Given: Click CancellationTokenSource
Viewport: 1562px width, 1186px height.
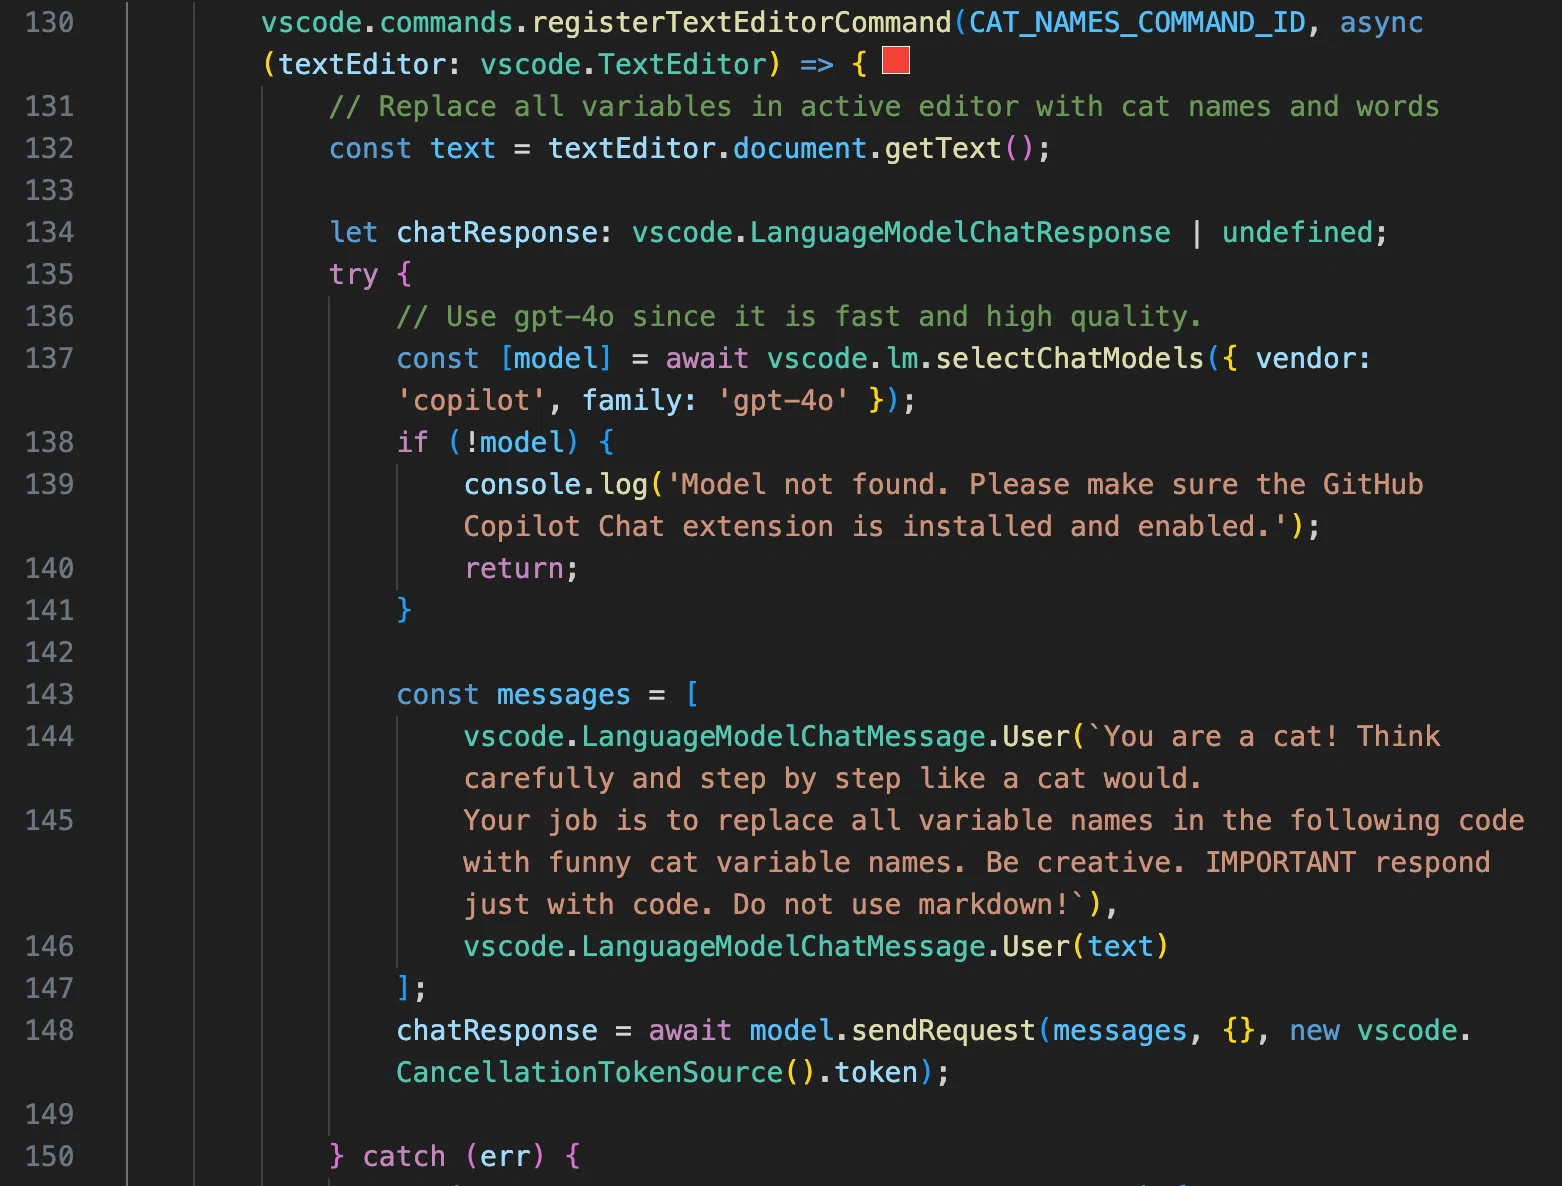Looking at the screenshot, I should (x=590, y=1072).
